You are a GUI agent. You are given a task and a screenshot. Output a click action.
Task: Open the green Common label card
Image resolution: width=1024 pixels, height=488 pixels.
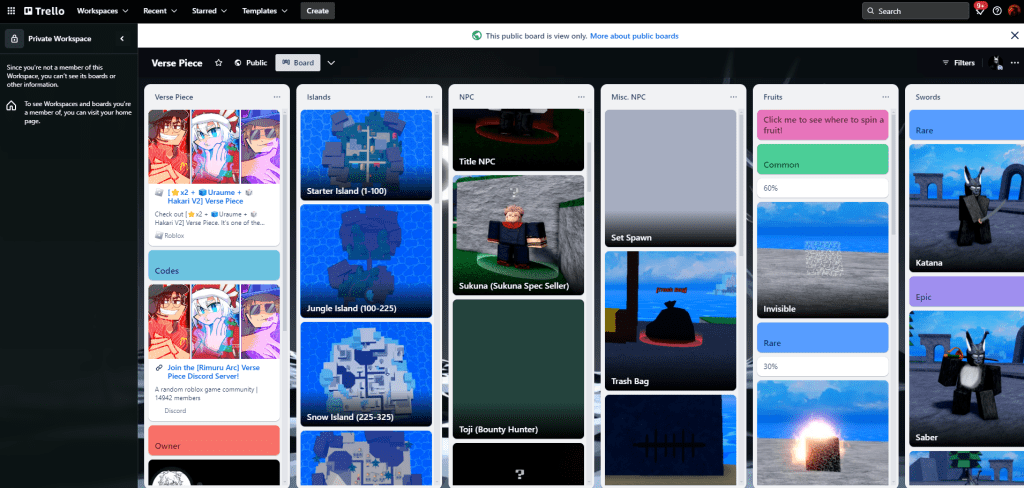823,164
